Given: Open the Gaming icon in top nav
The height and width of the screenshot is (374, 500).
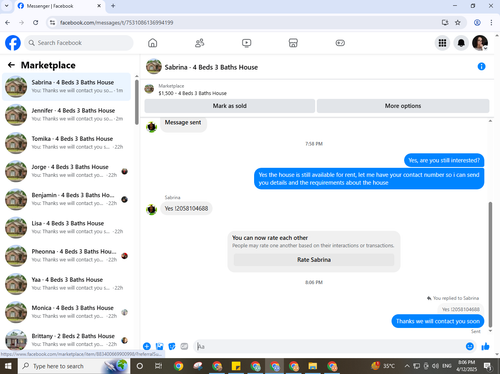Looking at the screenshot, I should 340,43.
